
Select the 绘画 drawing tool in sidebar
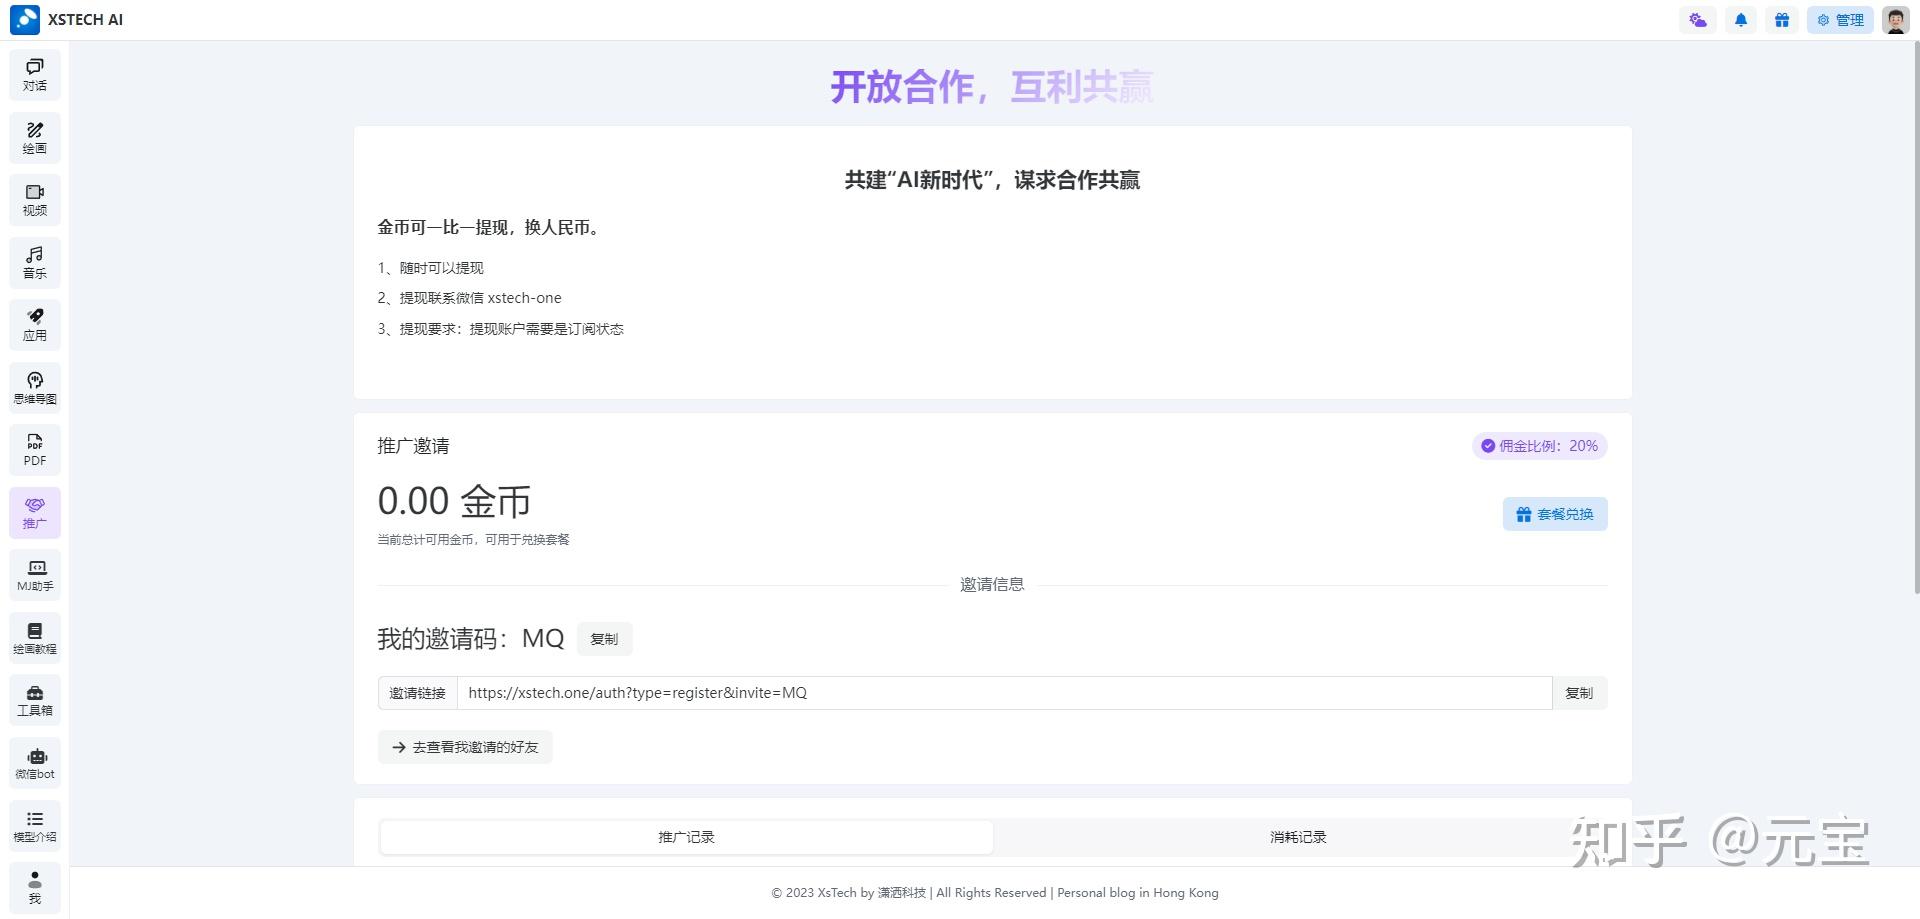coord(34,137)
